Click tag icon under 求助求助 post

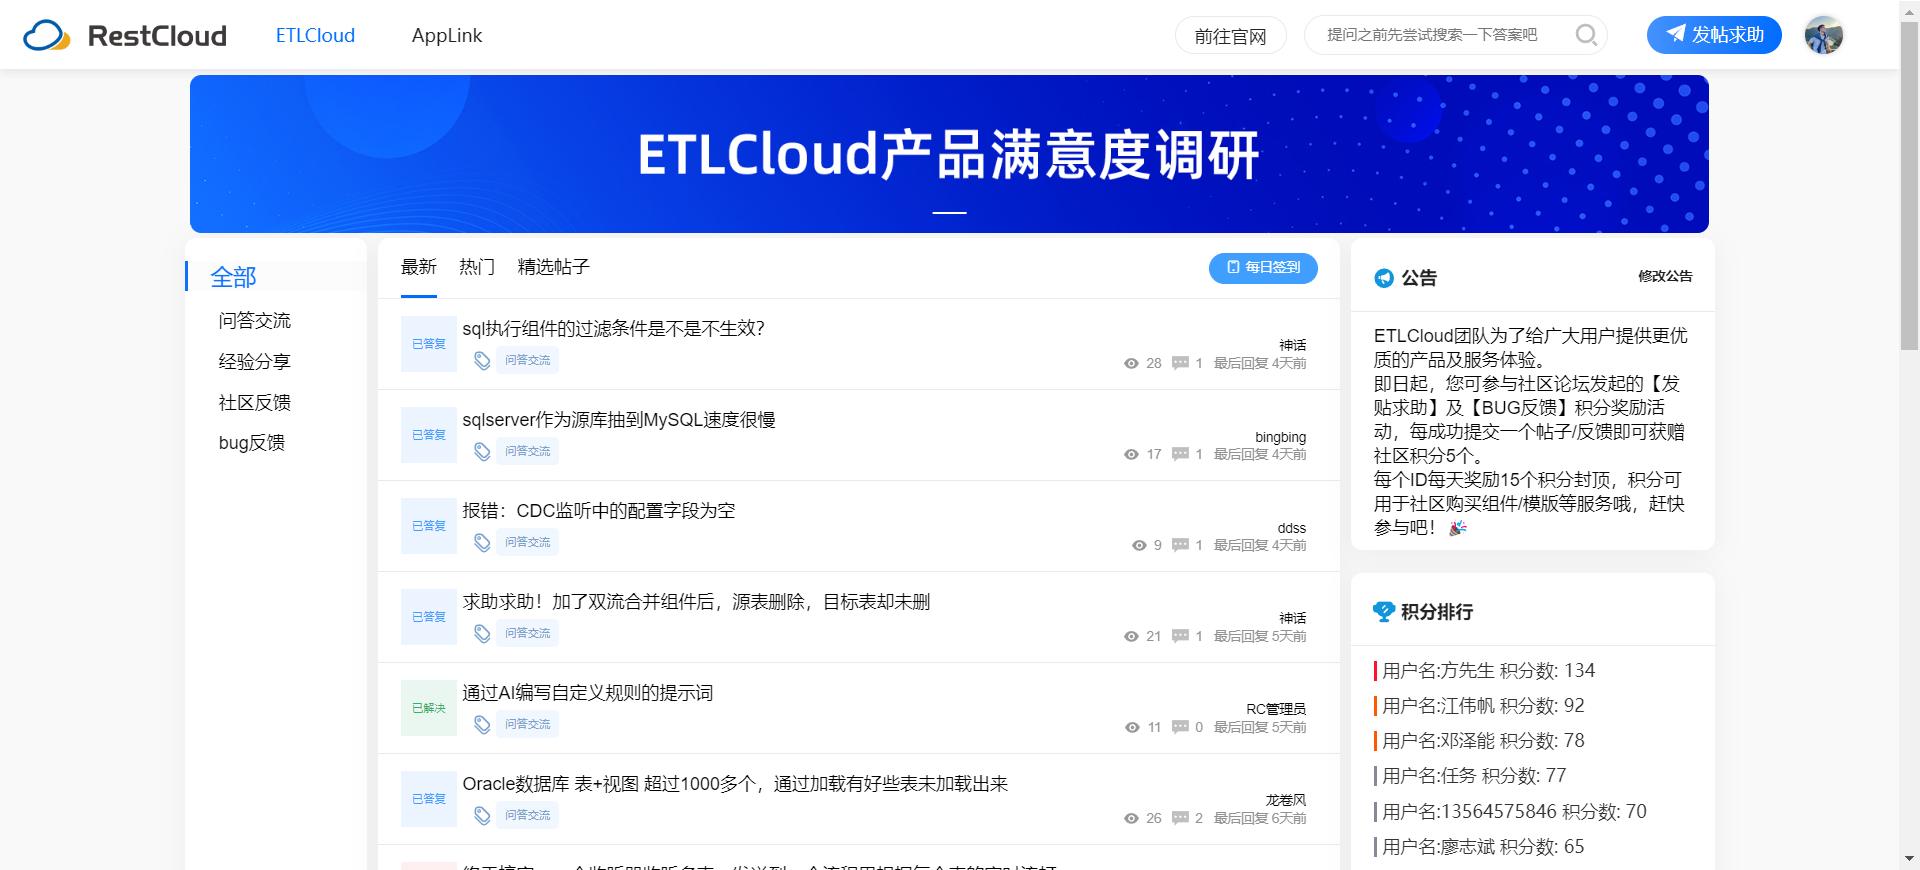tap(482, 633)
